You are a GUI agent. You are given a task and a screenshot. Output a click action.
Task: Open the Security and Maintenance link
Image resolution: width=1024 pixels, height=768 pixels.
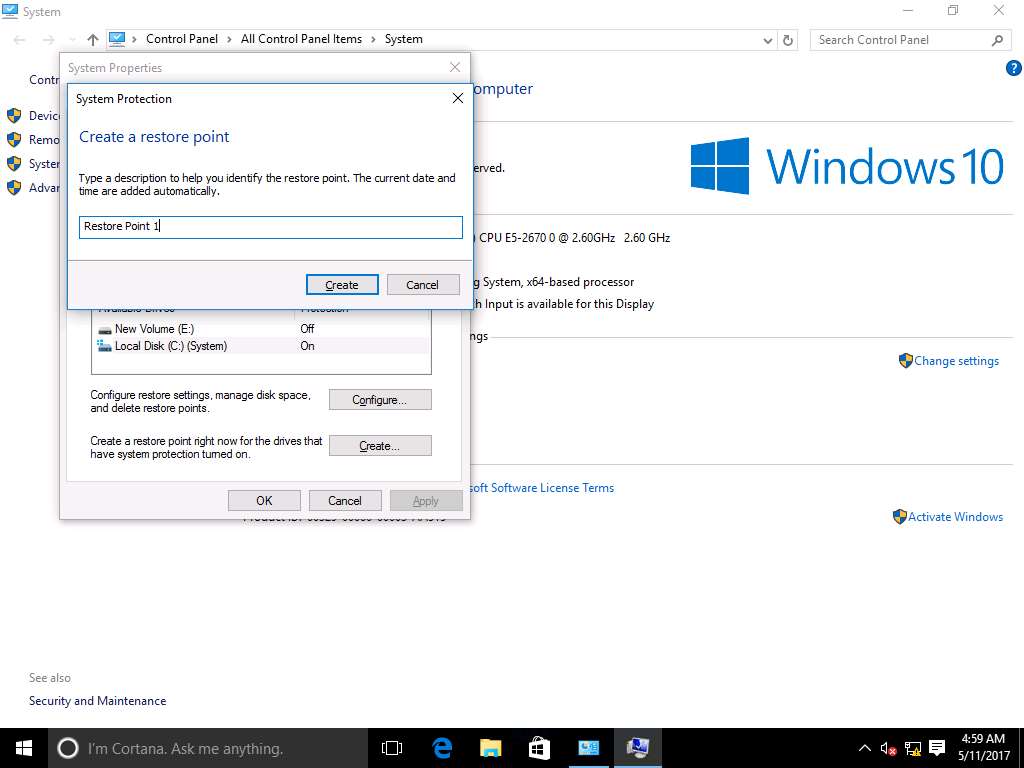[97, 701]
